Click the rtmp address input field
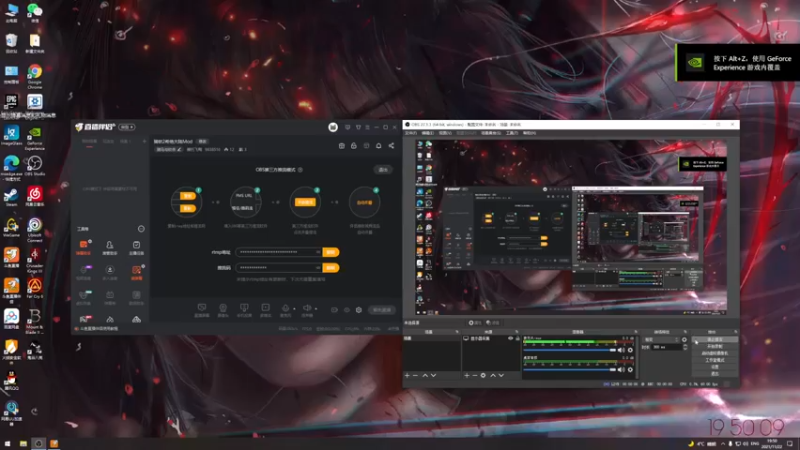The width and height of the screenshot is (800, 450). click(x=279, y=252)
